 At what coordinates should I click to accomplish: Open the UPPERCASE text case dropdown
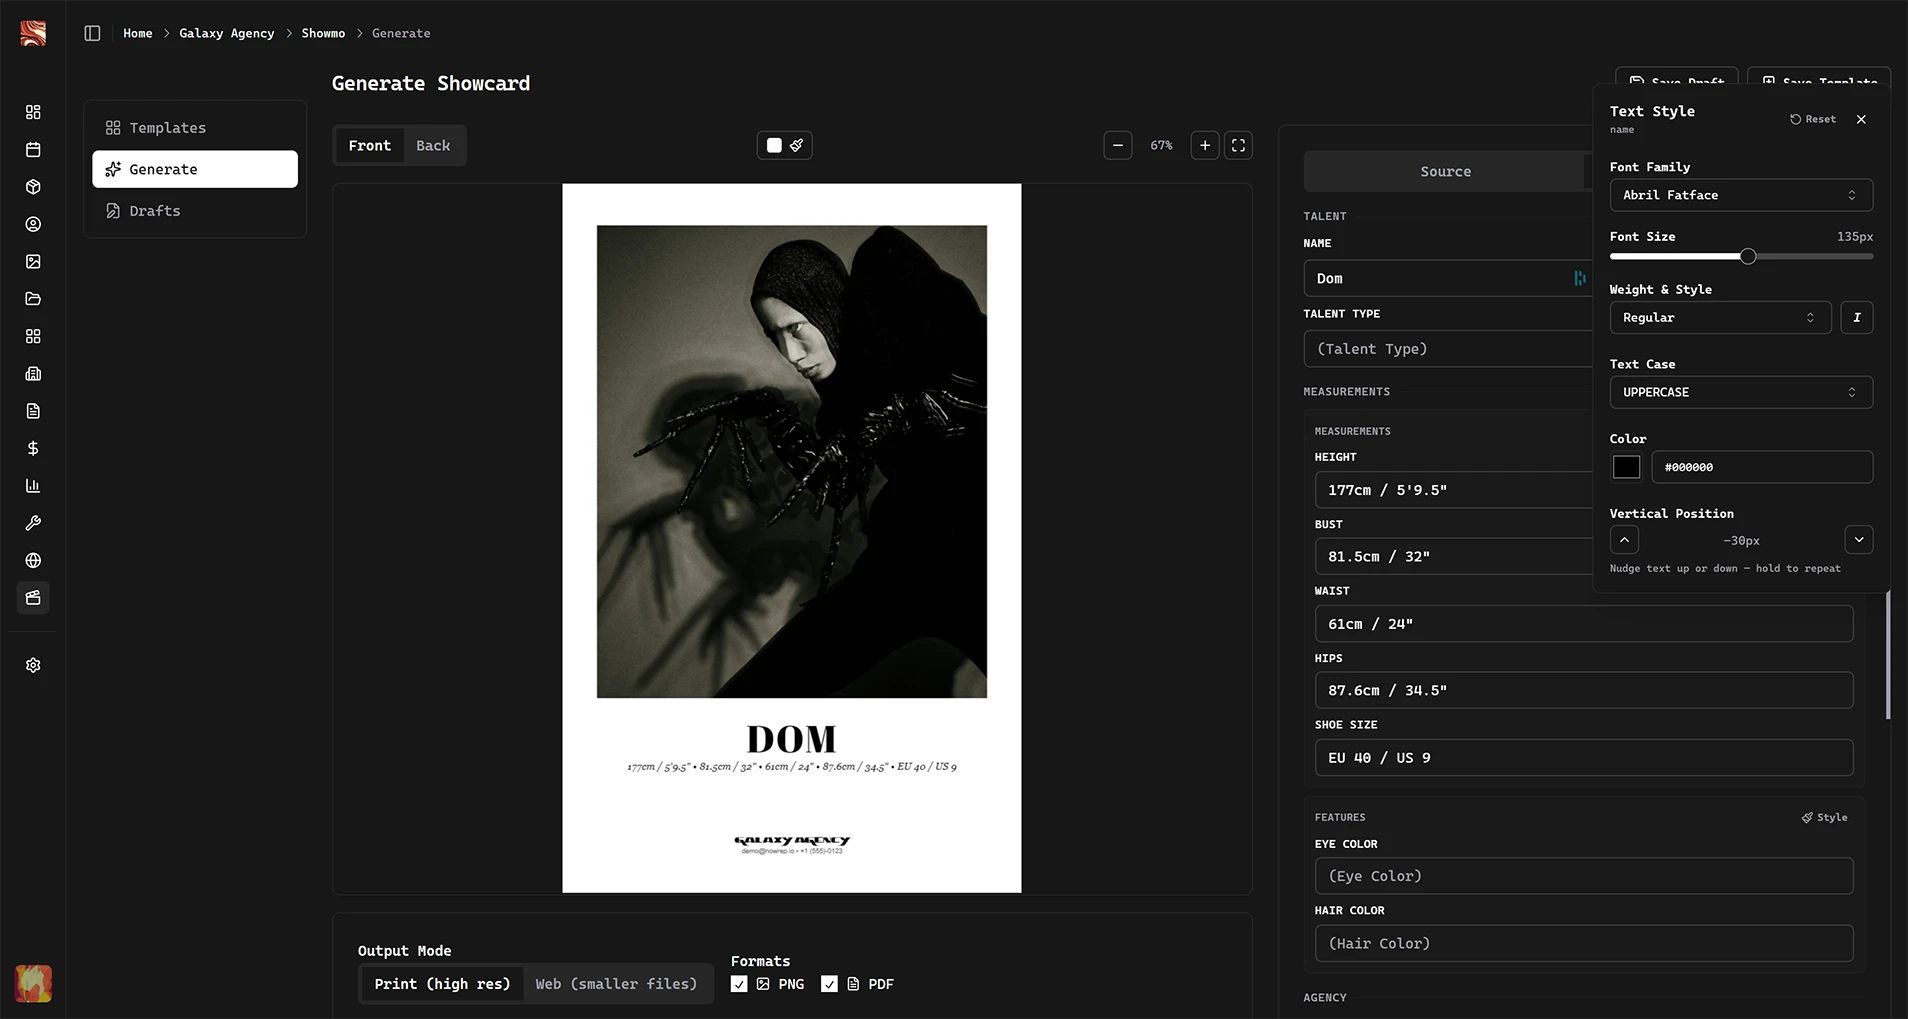[1741, 392]
